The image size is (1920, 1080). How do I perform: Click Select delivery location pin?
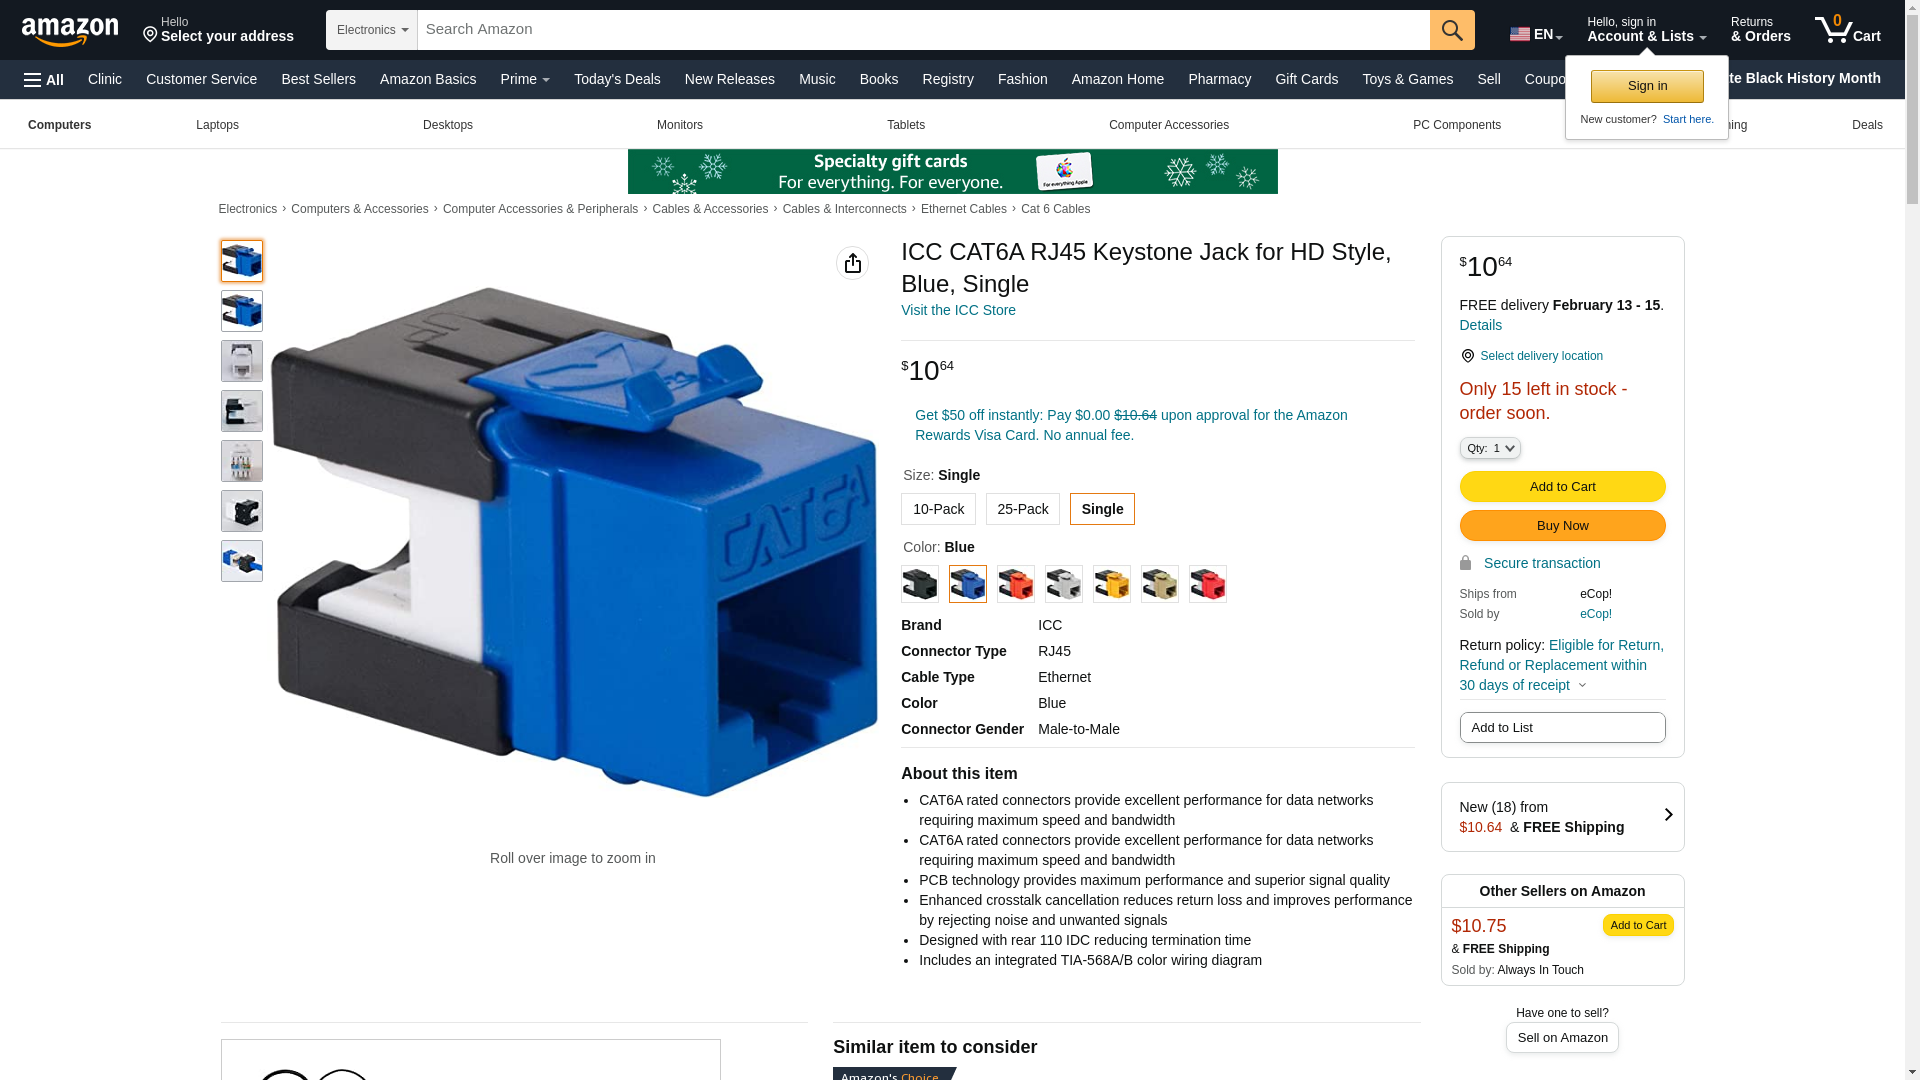point(1467,356)
